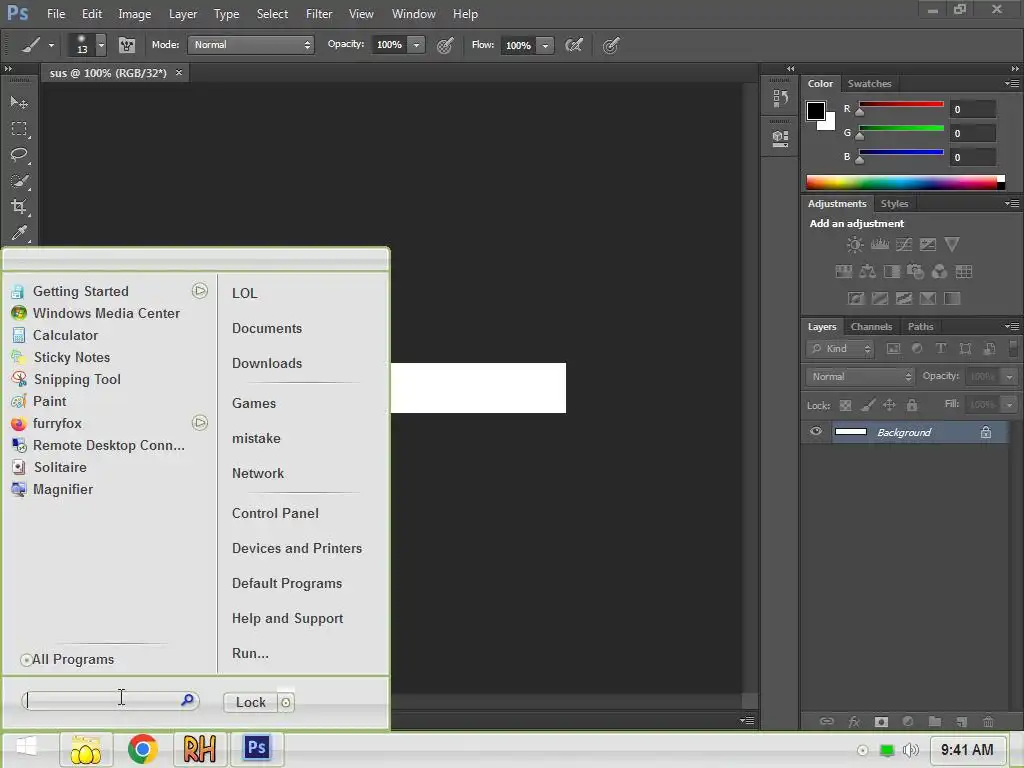The height and width of the screenshot is (768, 1024).
Task: Open the Brush Preset picker arrow
Action: 101,45
